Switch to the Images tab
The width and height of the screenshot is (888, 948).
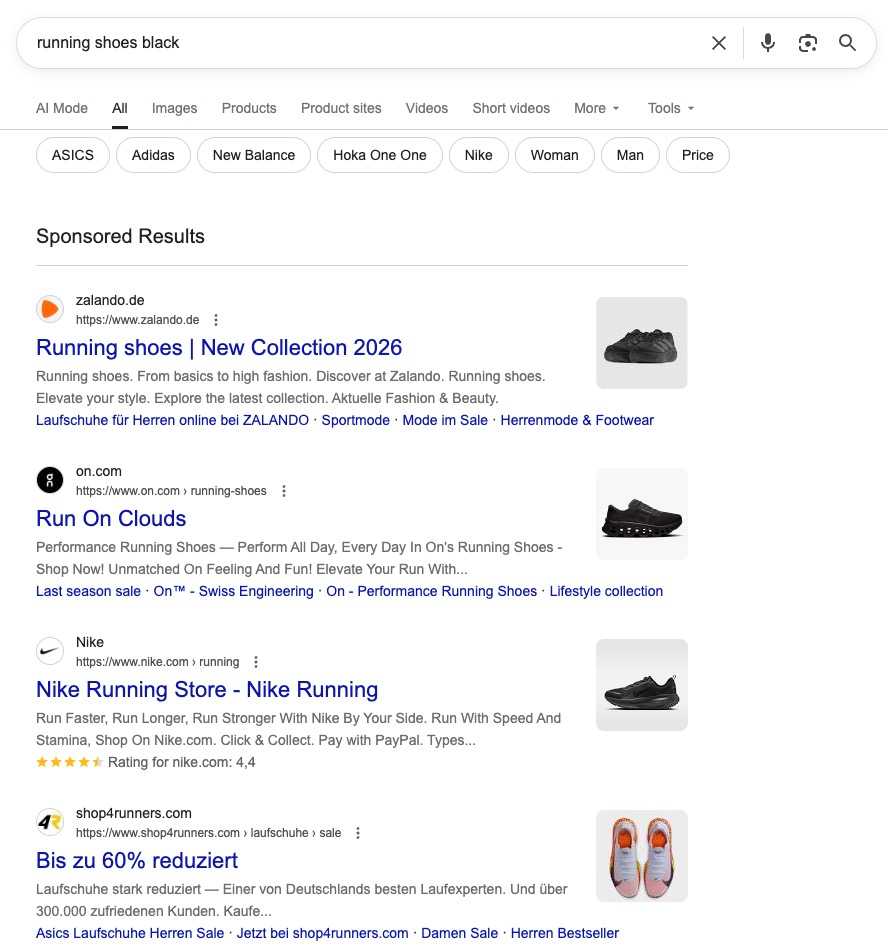pyautogui.click(x=174, y=108)
